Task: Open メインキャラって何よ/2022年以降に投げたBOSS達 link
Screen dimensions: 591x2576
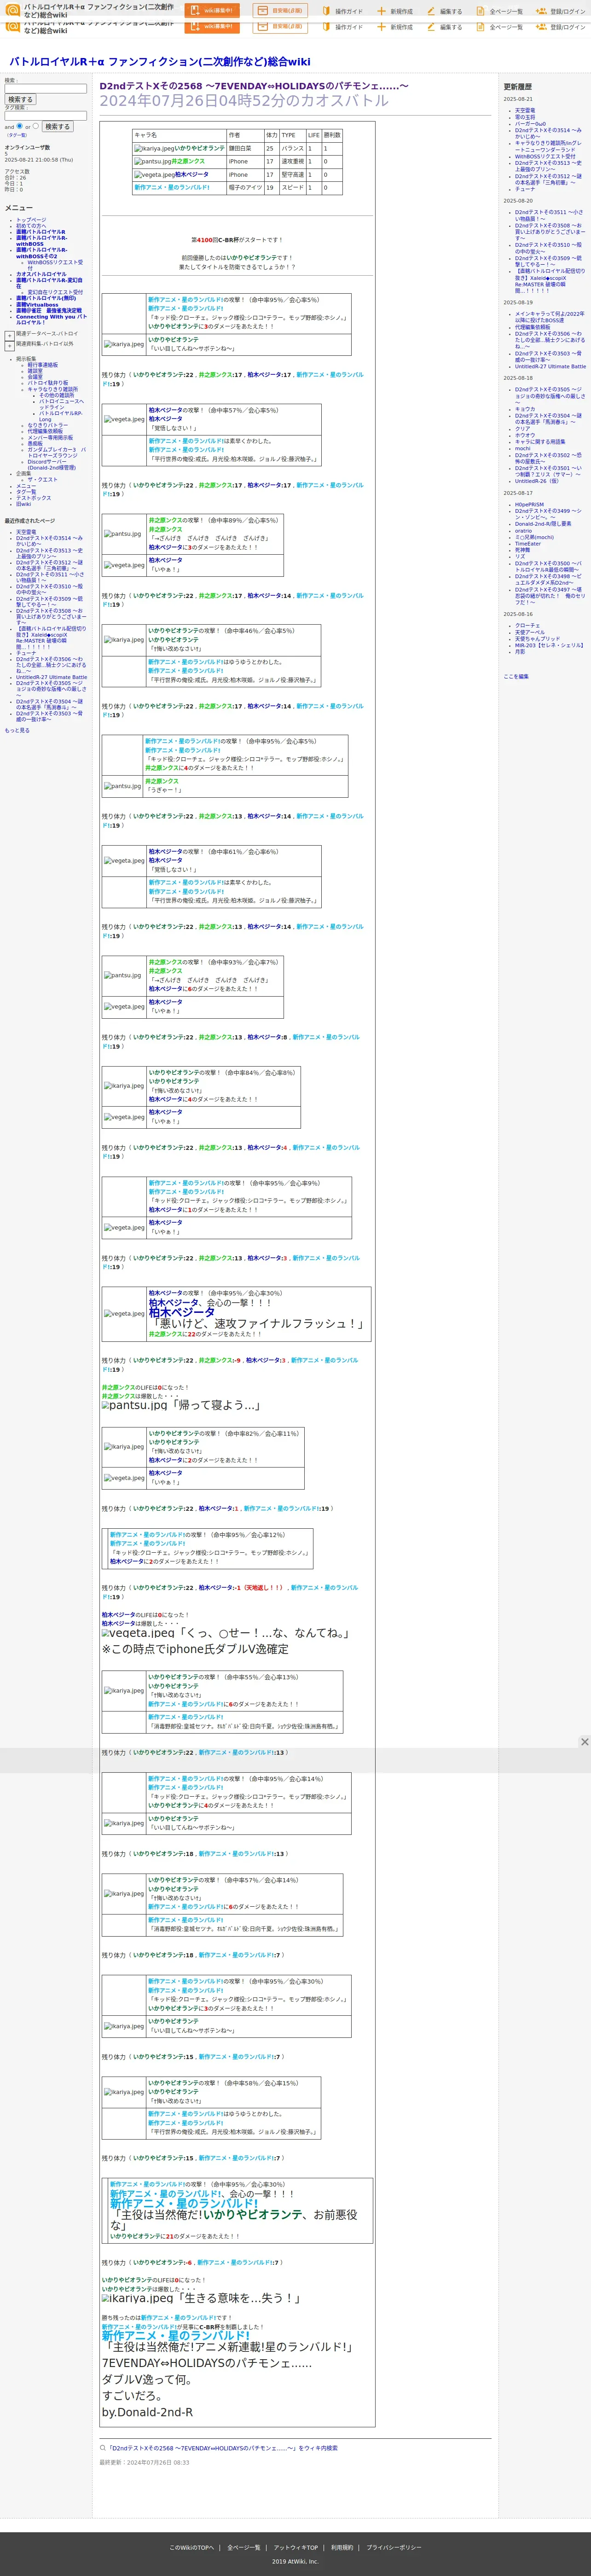Action: 550,317
